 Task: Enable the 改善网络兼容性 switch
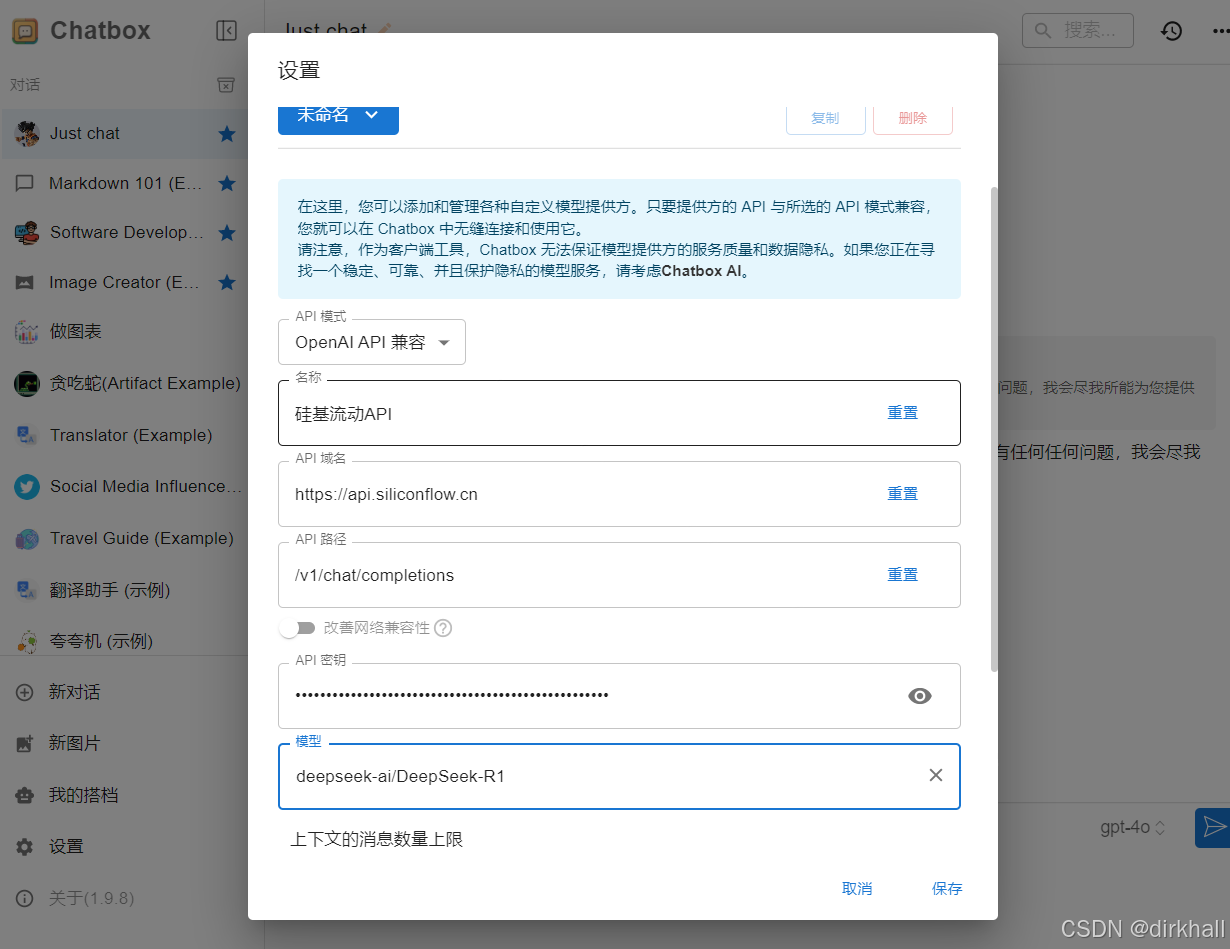(298, 628)
